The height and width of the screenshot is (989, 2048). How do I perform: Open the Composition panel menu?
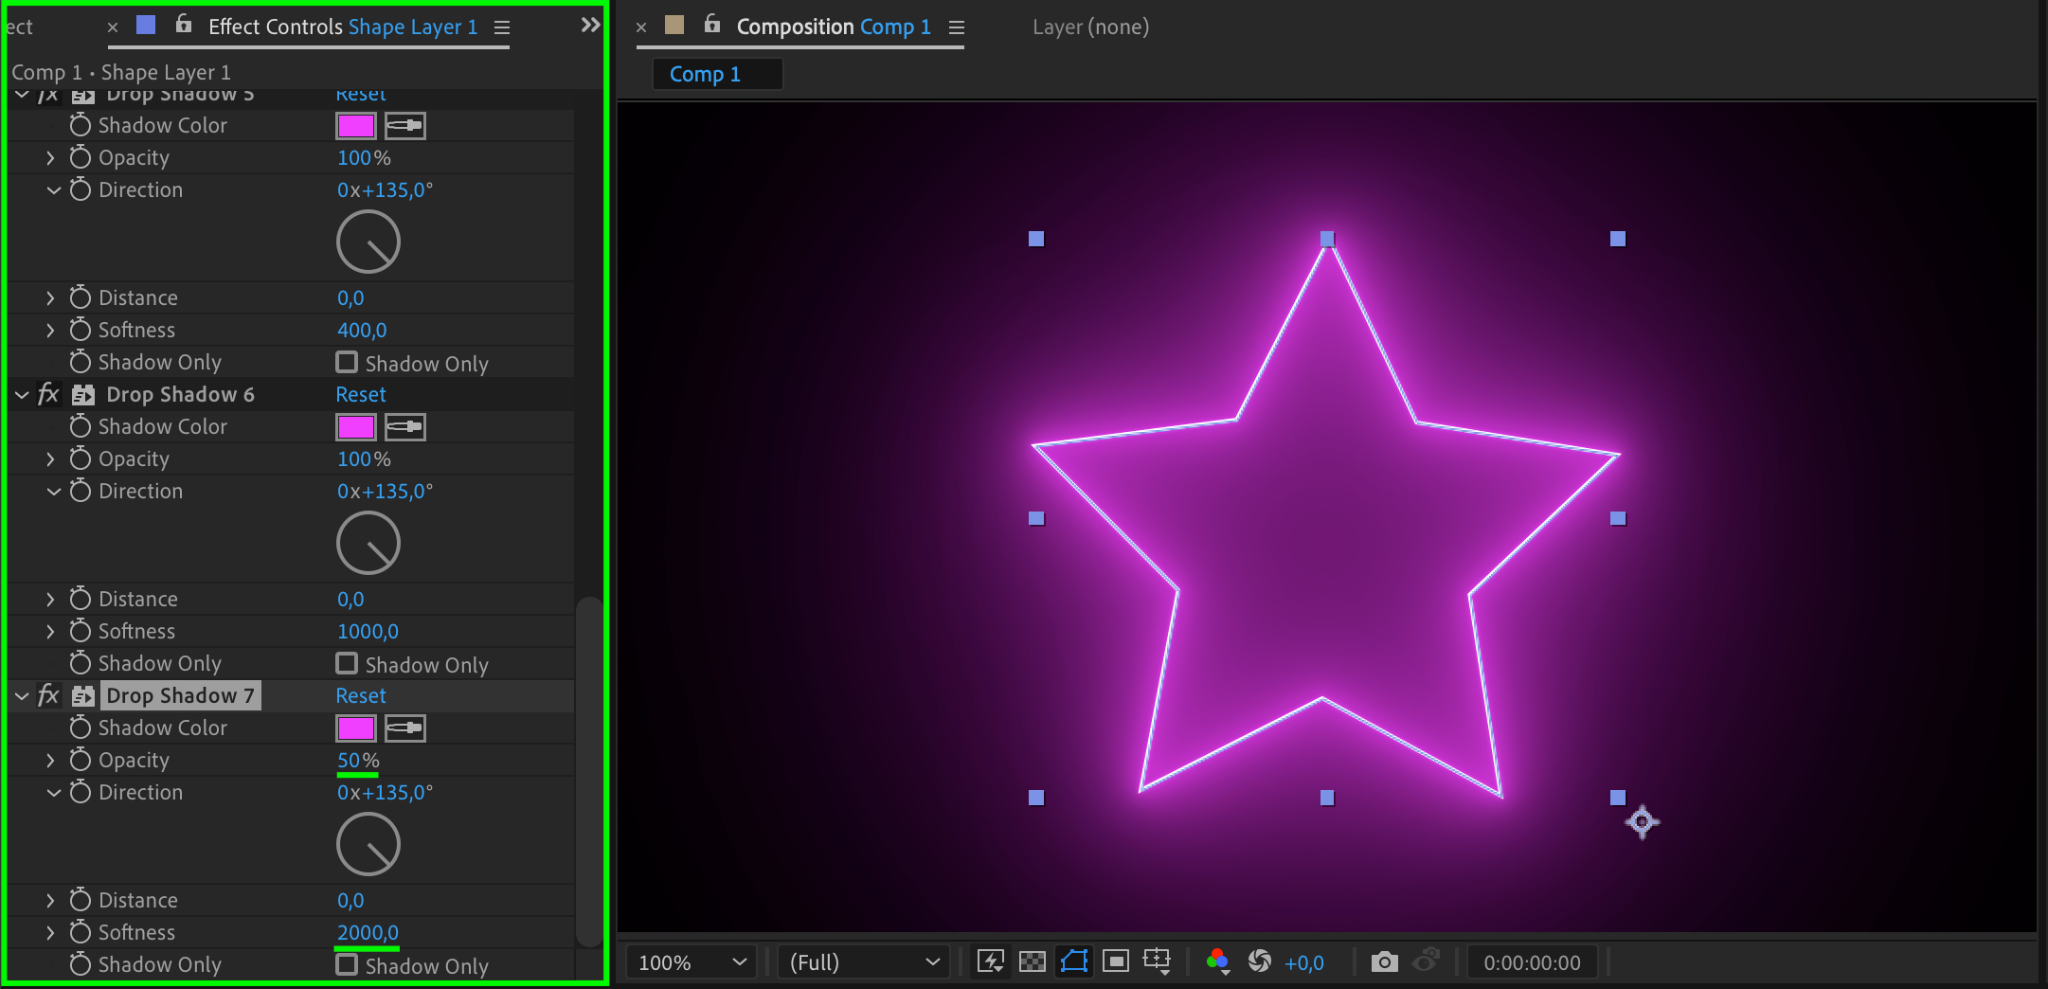click(957, 28)
